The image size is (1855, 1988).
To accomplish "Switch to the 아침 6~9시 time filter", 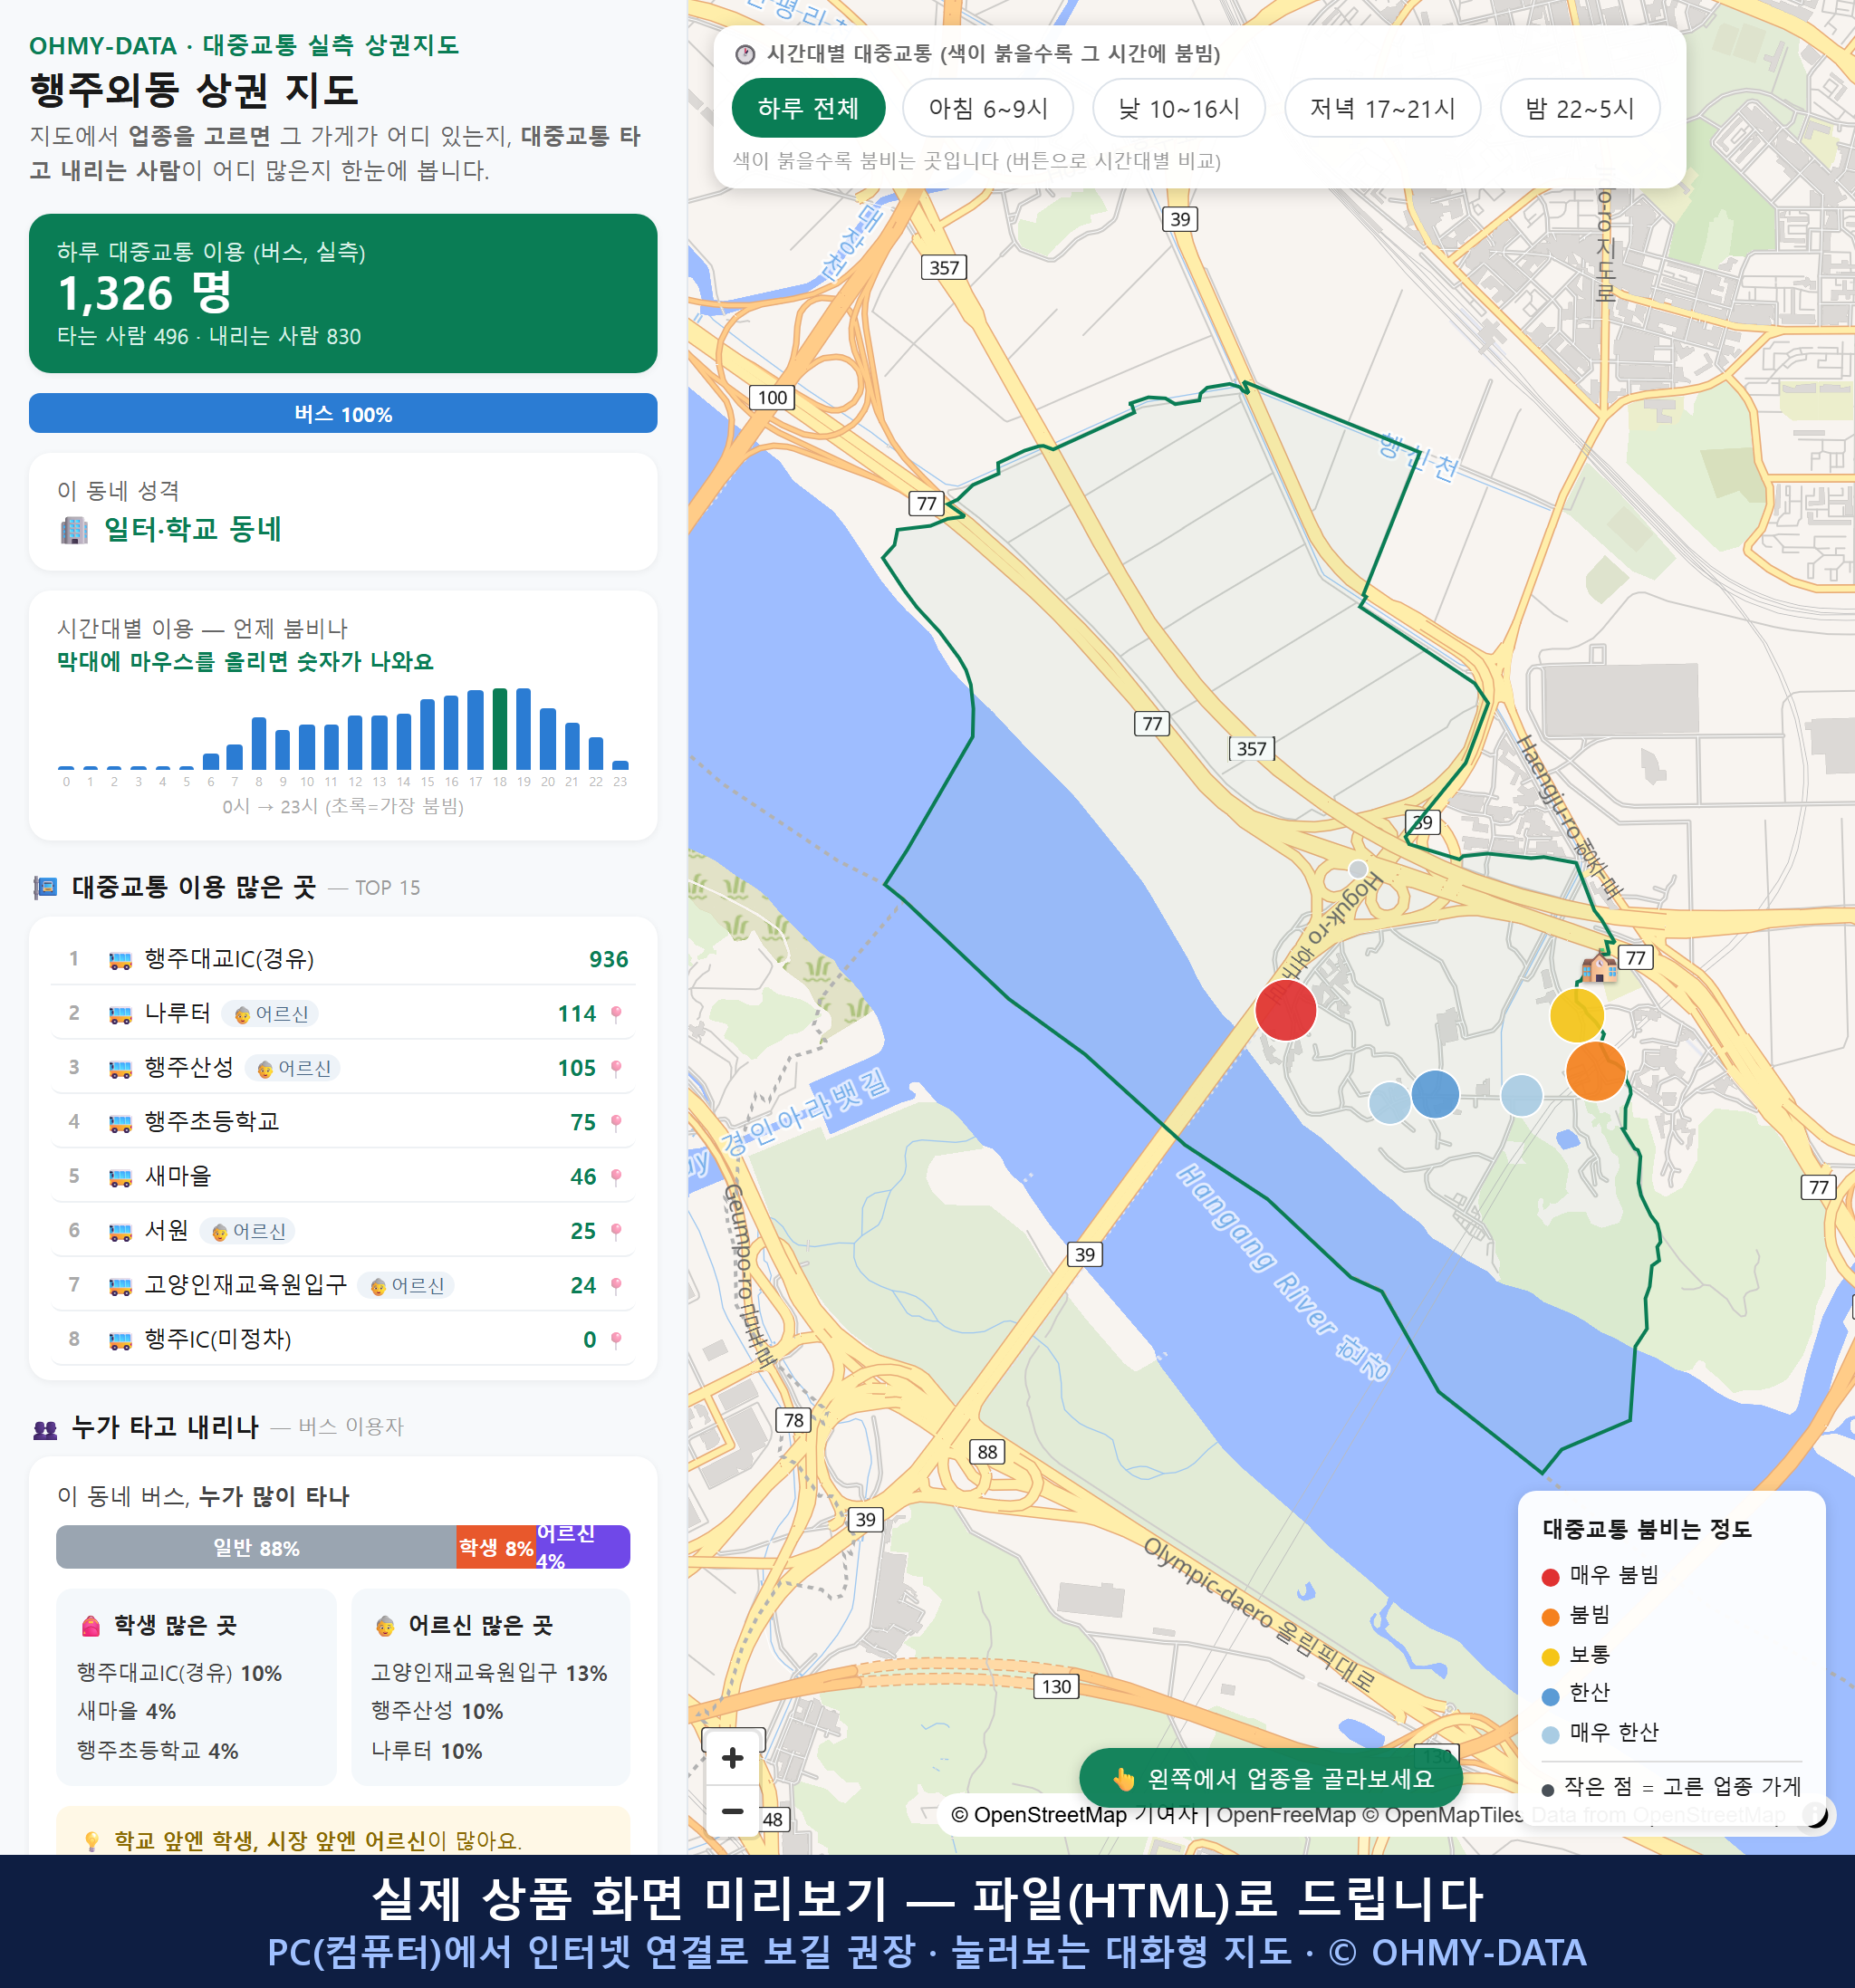I will 987,108.
